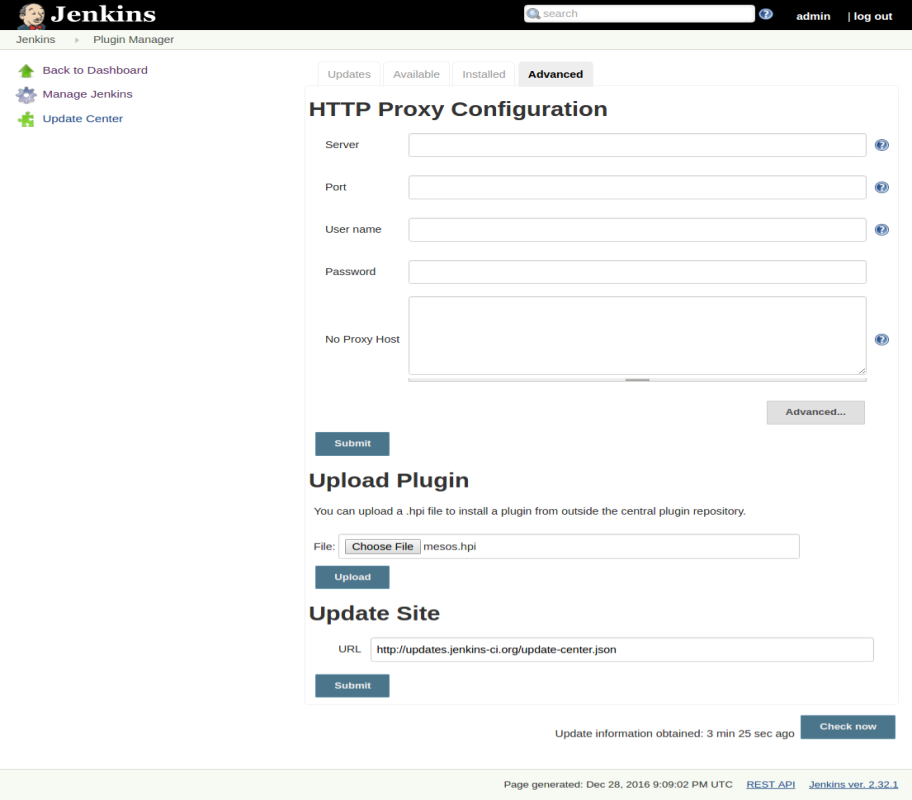Image resolution: width=912 pixels, height=800 pixels.
Task: Click the Check now button
Action: click(848, 727)
